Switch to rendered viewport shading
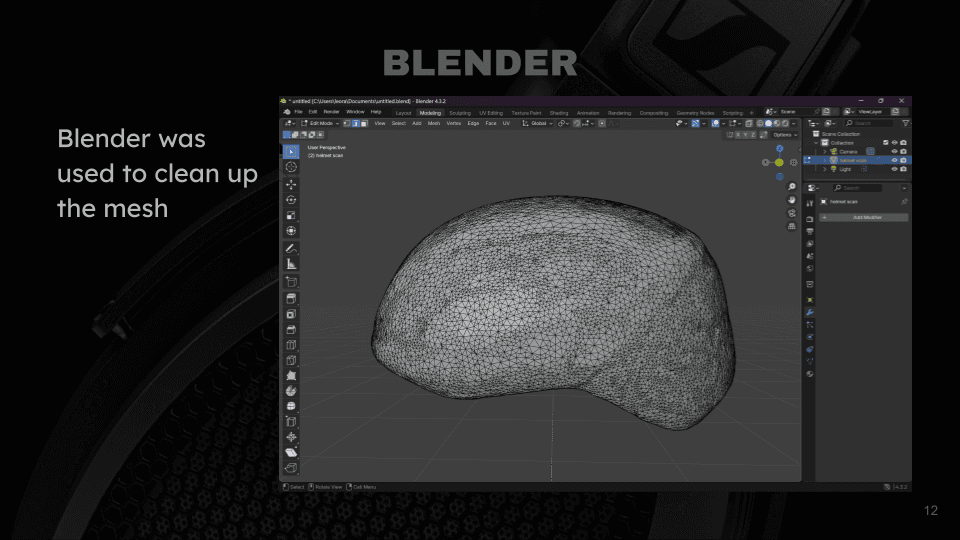Screen dimensions: 960x540 [x=786, y=123]
